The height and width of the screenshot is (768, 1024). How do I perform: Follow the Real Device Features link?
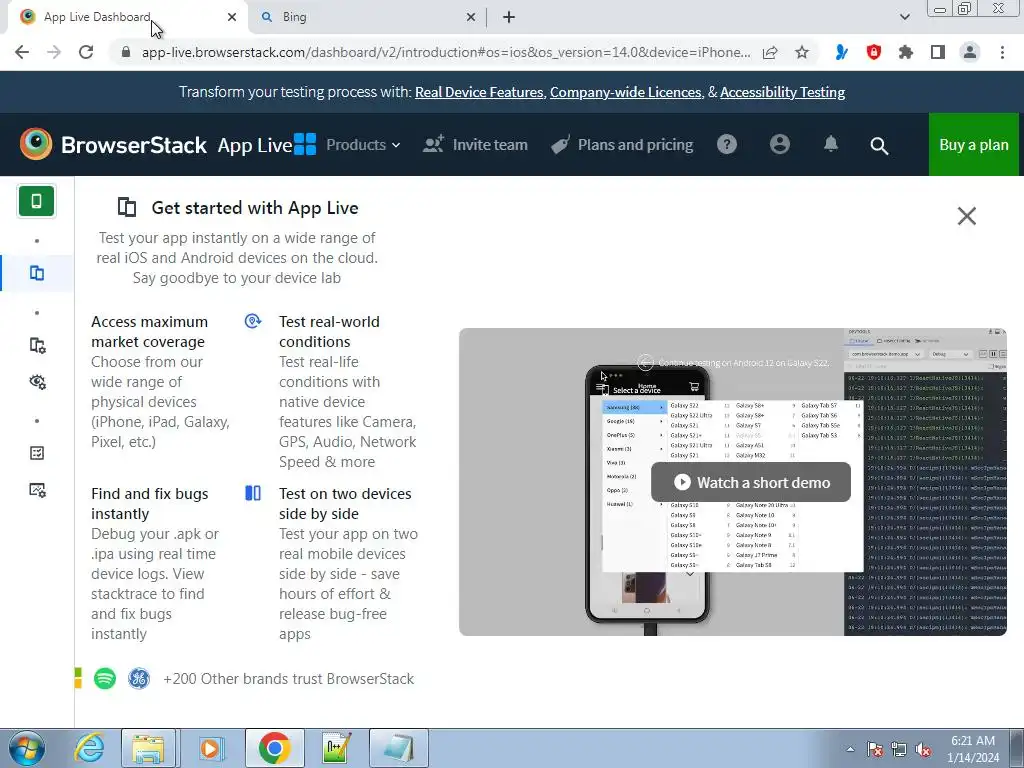point(479,93)
